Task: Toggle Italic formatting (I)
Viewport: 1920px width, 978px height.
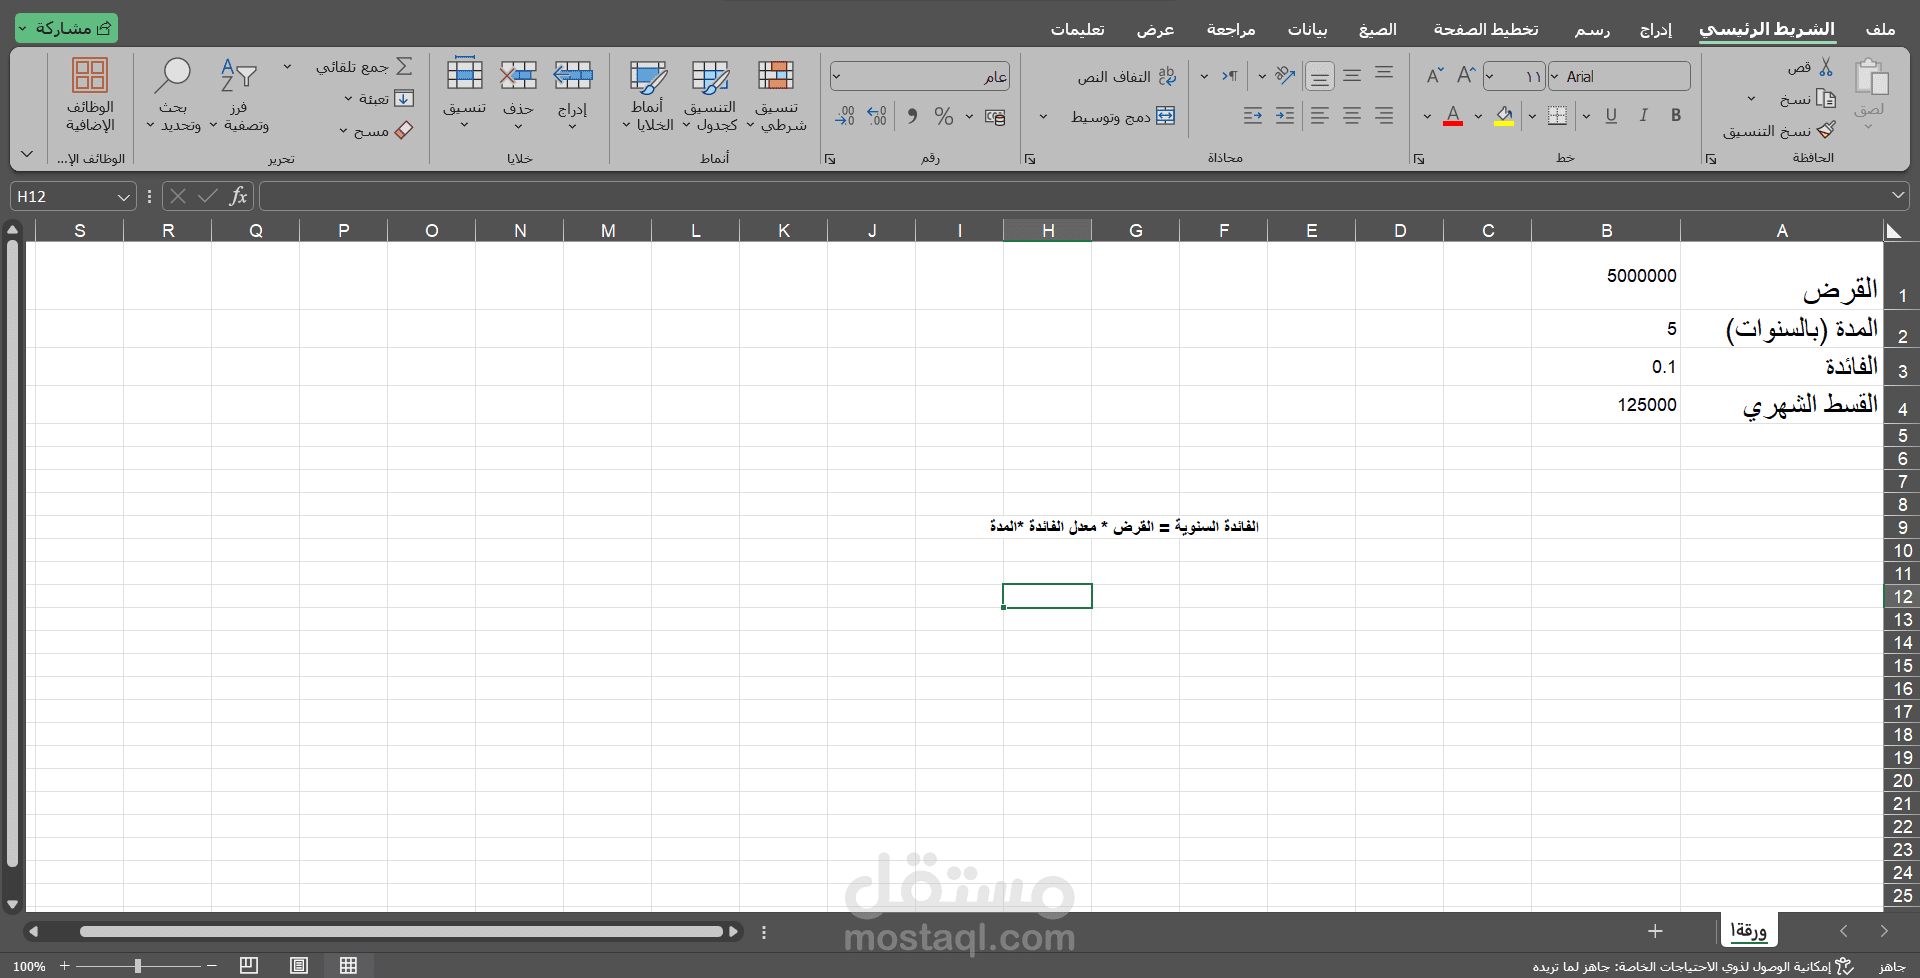Action: (1643, 116)
